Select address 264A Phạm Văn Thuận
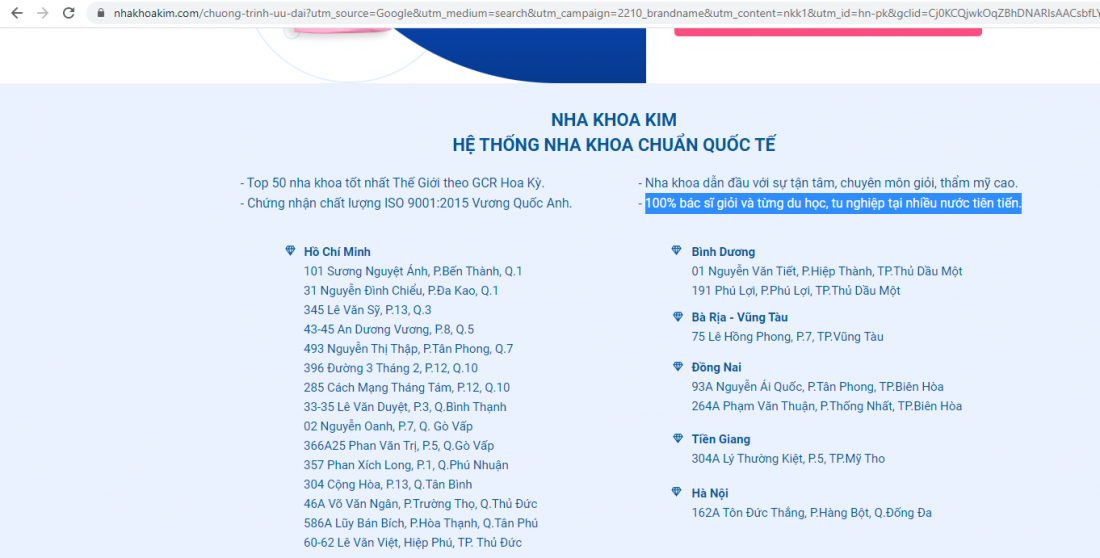The width and height of the screenshot is (1100, 558). pyautogui.click(x=827, y=406)
